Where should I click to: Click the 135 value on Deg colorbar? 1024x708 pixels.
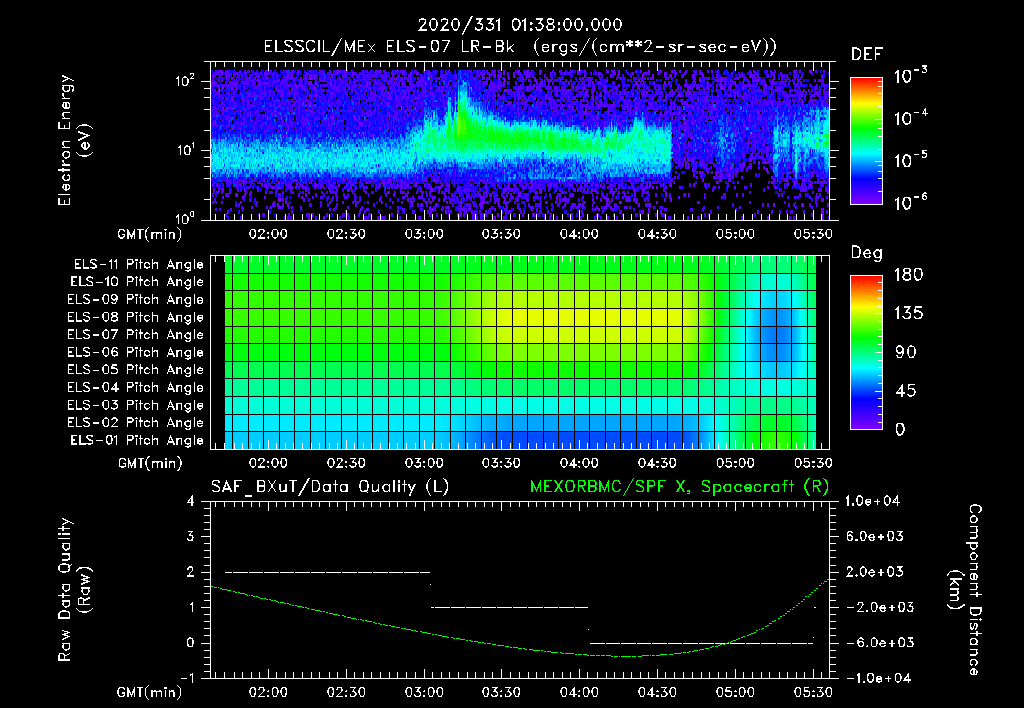click(908, 314)
